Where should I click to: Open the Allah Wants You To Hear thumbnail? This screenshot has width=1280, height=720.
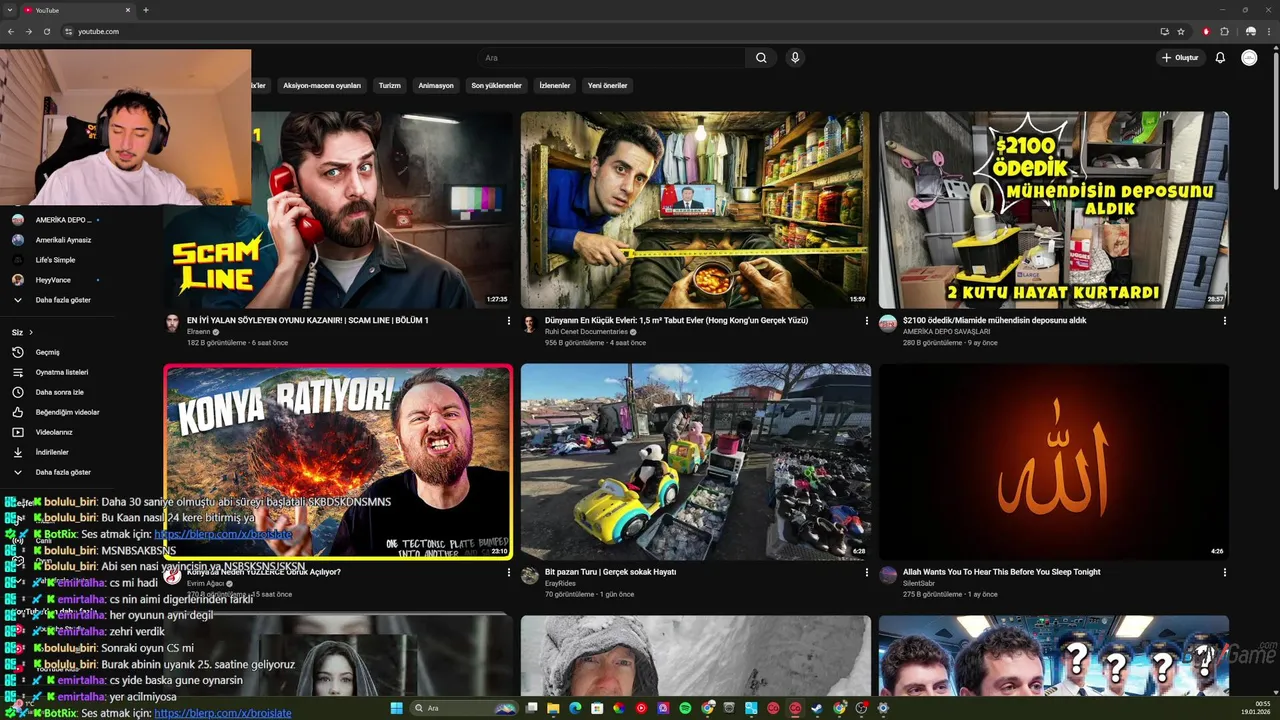pos(1054,462)
